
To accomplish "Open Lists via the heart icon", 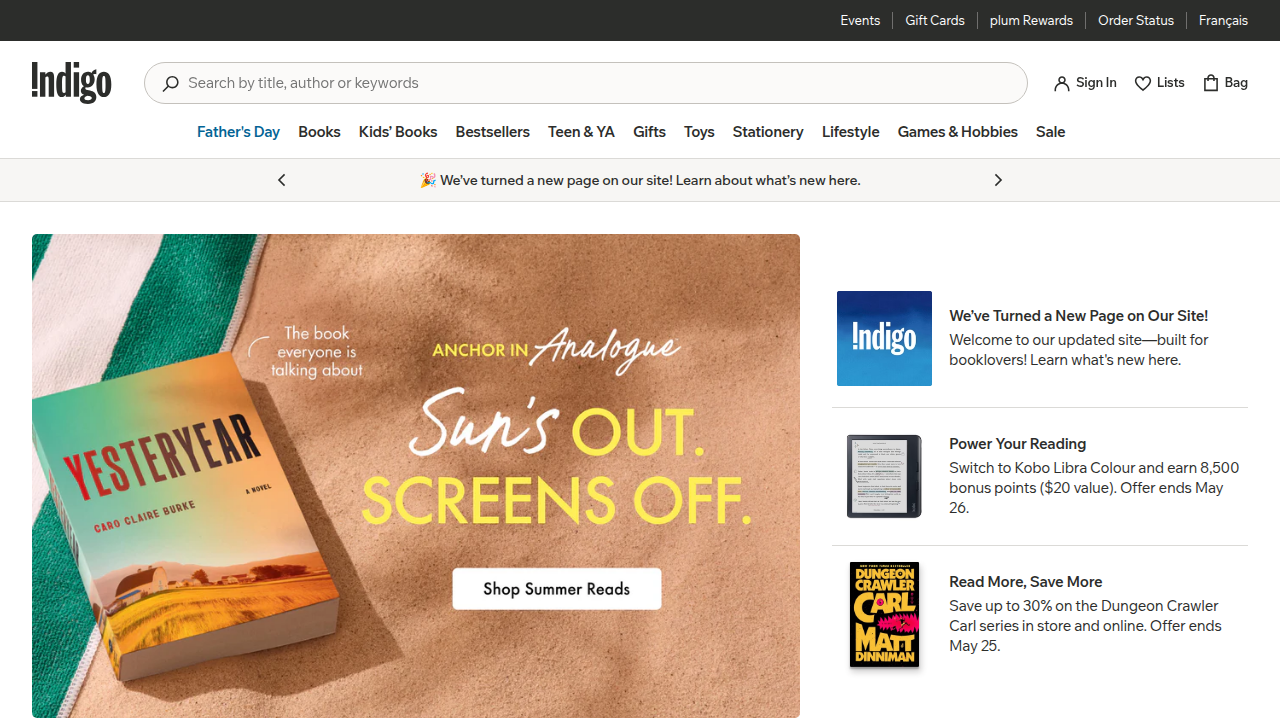I will coord(1143,83).
